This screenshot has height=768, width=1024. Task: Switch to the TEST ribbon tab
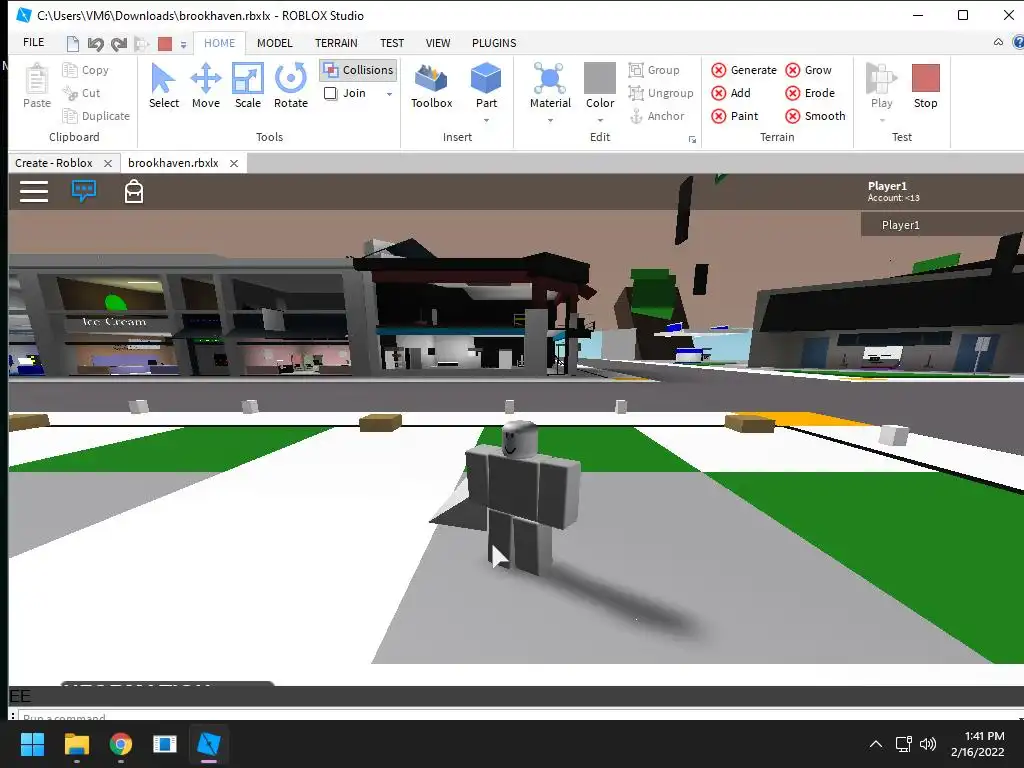click(x=392, y=43)
